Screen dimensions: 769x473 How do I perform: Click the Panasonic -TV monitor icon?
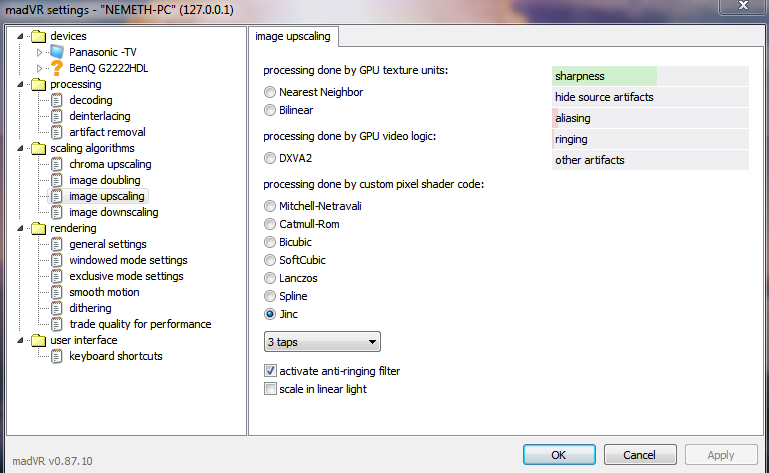click(x=57, y=52)
